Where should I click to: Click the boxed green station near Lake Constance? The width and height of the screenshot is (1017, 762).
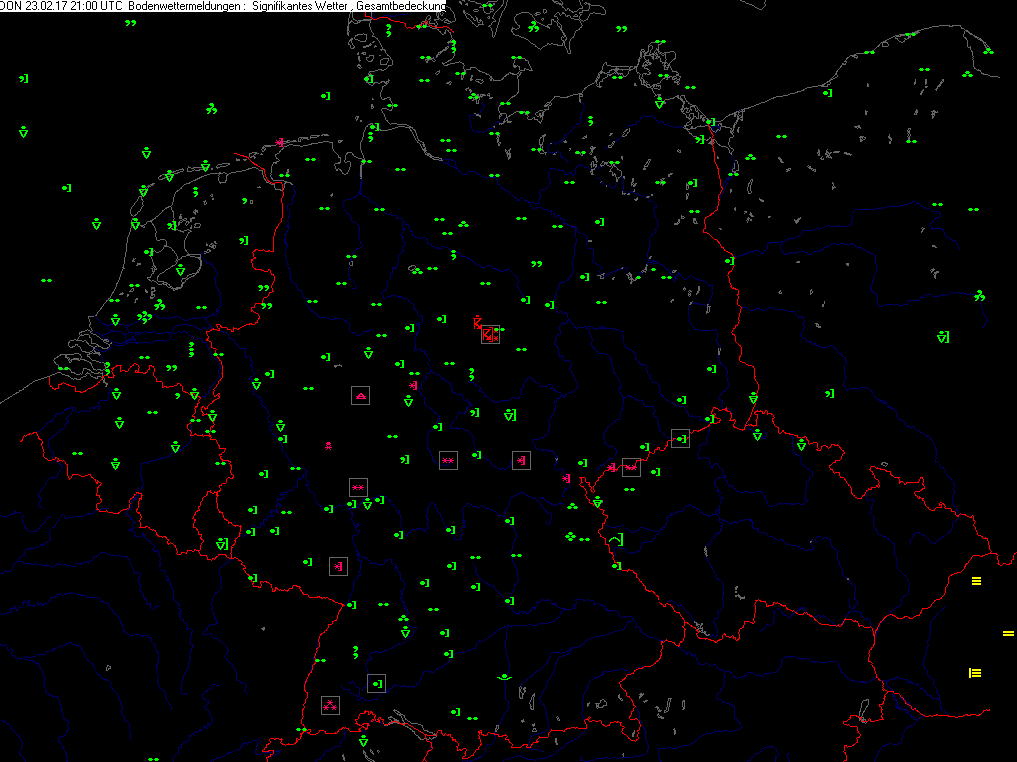tap(376, 684)
